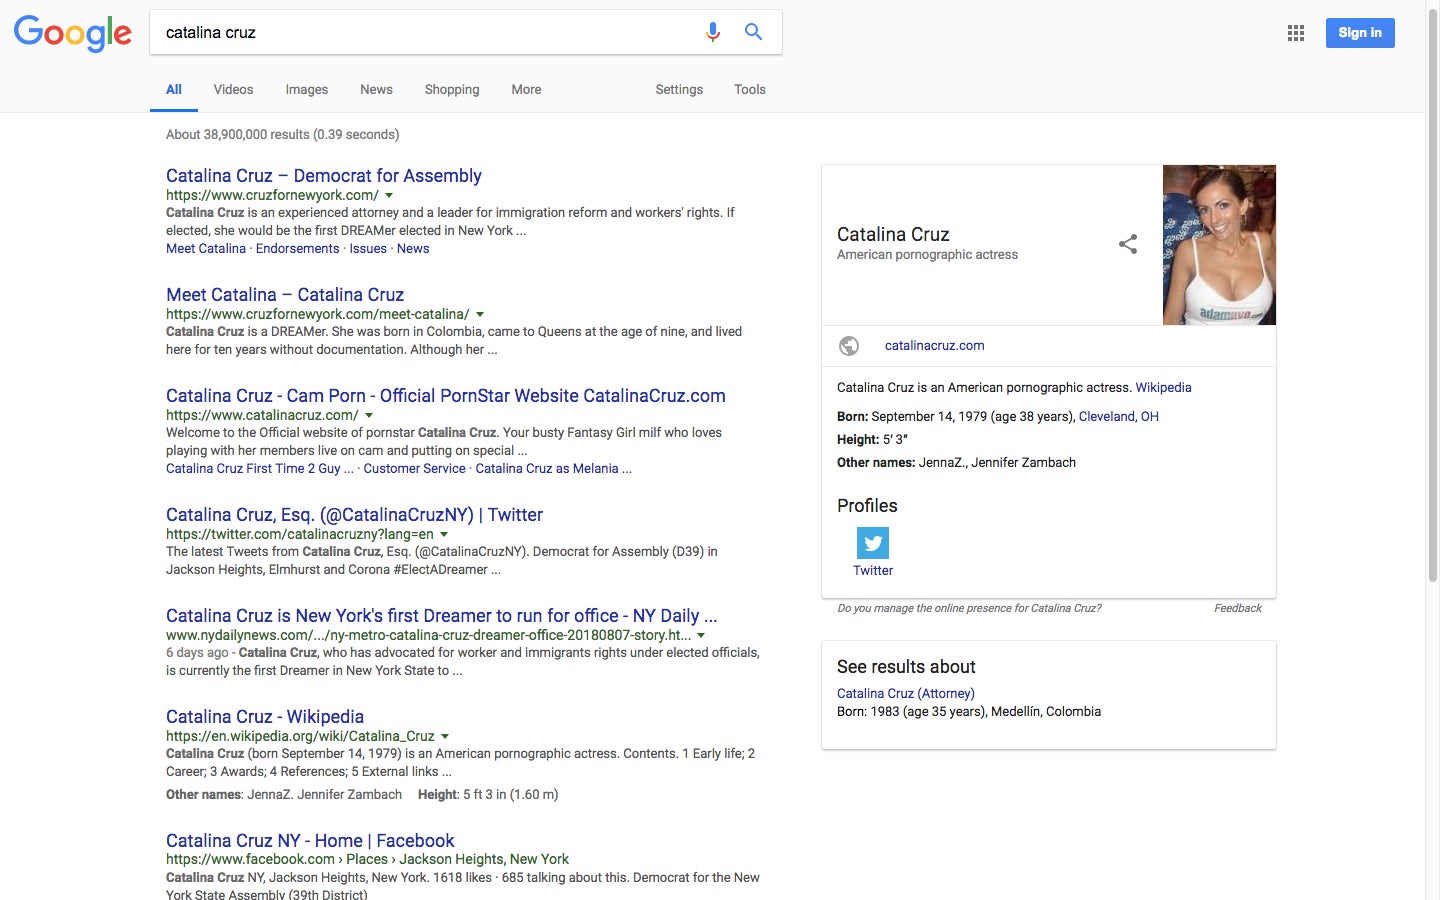Expand the arrow next to the meet-catalina URL

coord(480,315)
